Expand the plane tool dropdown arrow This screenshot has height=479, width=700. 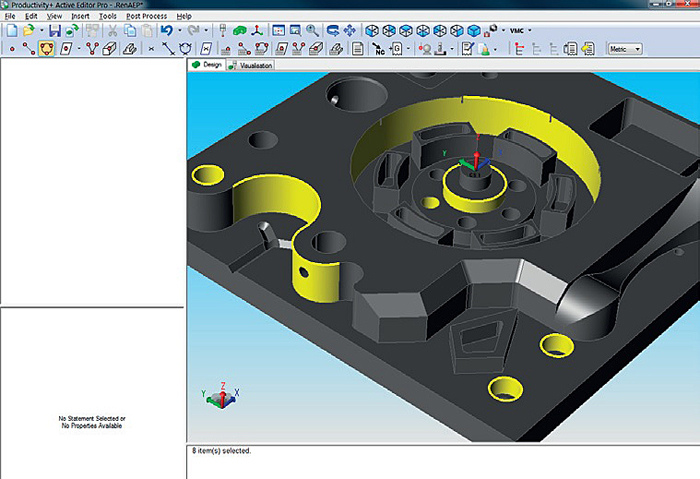[x=79, y=49]
